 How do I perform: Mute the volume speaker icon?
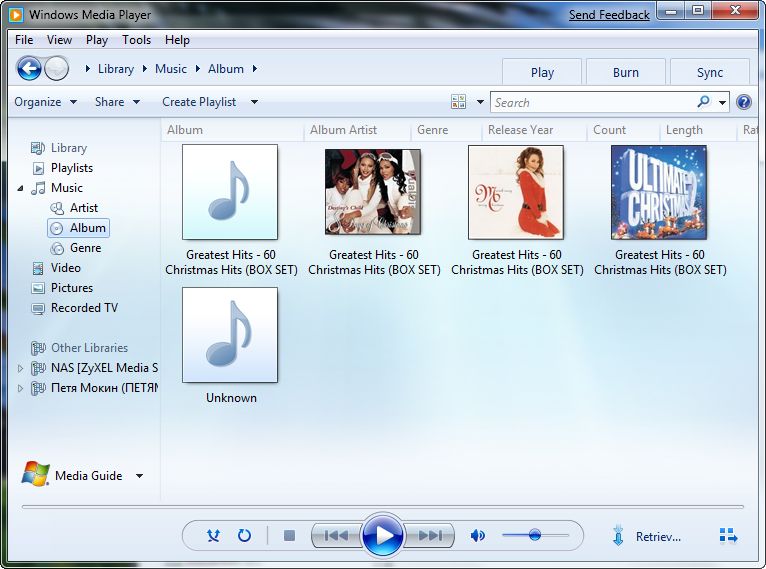pos(478,536)
